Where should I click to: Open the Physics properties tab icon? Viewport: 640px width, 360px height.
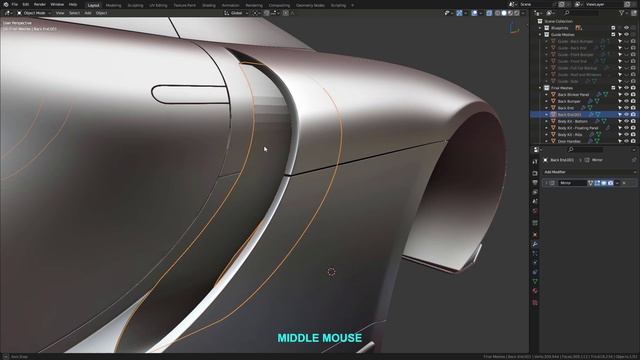coord(535,262)
